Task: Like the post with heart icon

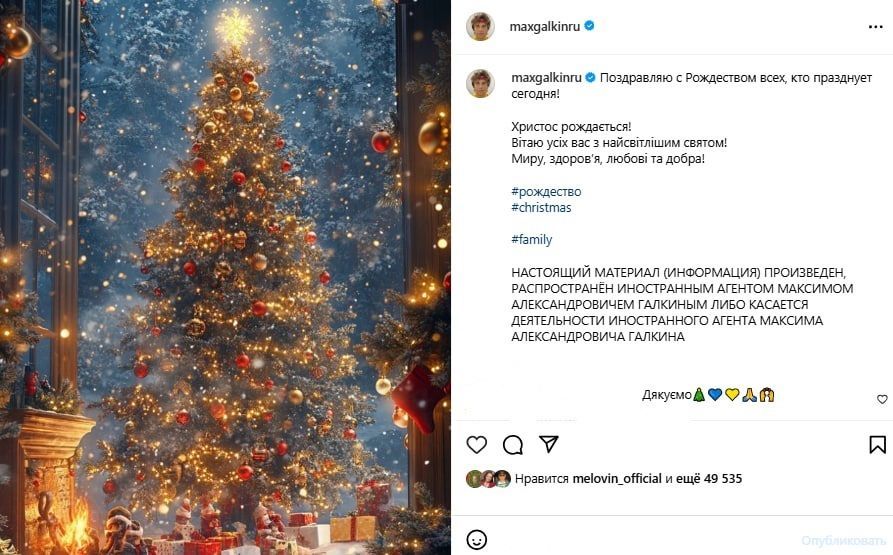Action: tap(477, 445)
